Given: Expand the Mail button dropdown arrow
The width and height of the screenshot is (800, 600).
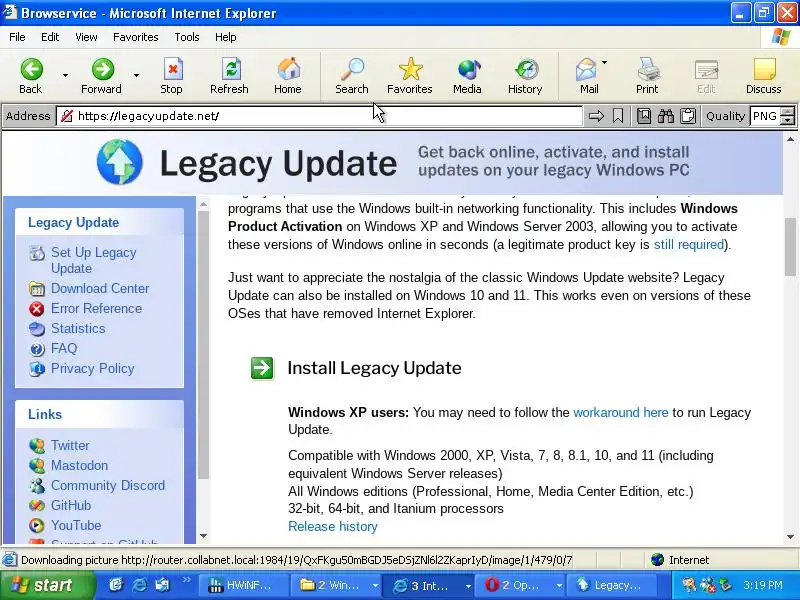Looking at the screenshot, I should point(605,63).
